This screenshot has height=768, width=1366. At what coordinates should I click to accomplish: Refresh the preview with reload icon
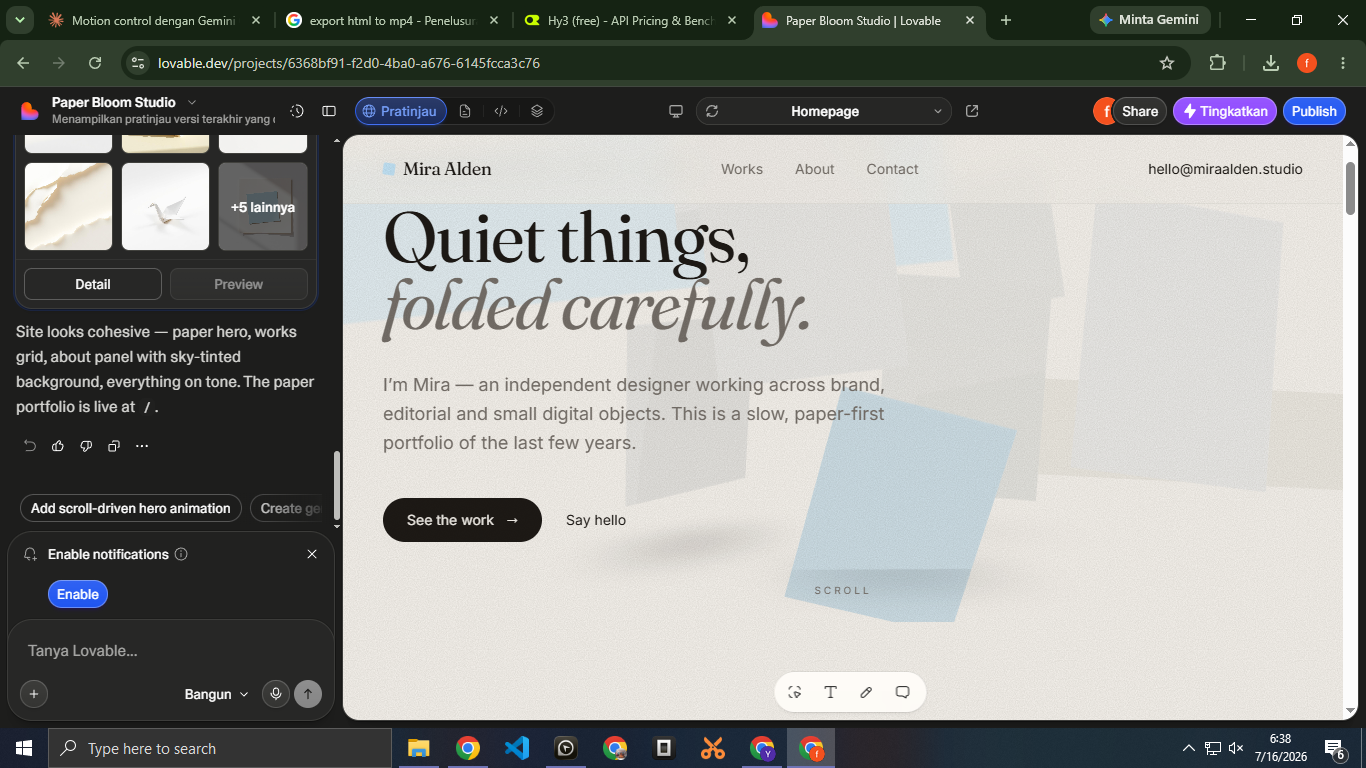(712, 111)
